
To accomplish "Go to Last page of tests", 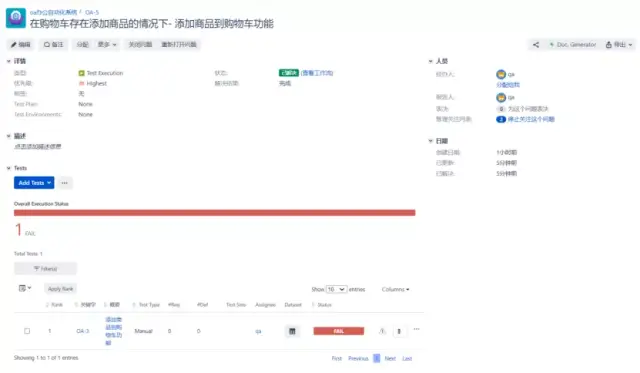I will point(407,358).
